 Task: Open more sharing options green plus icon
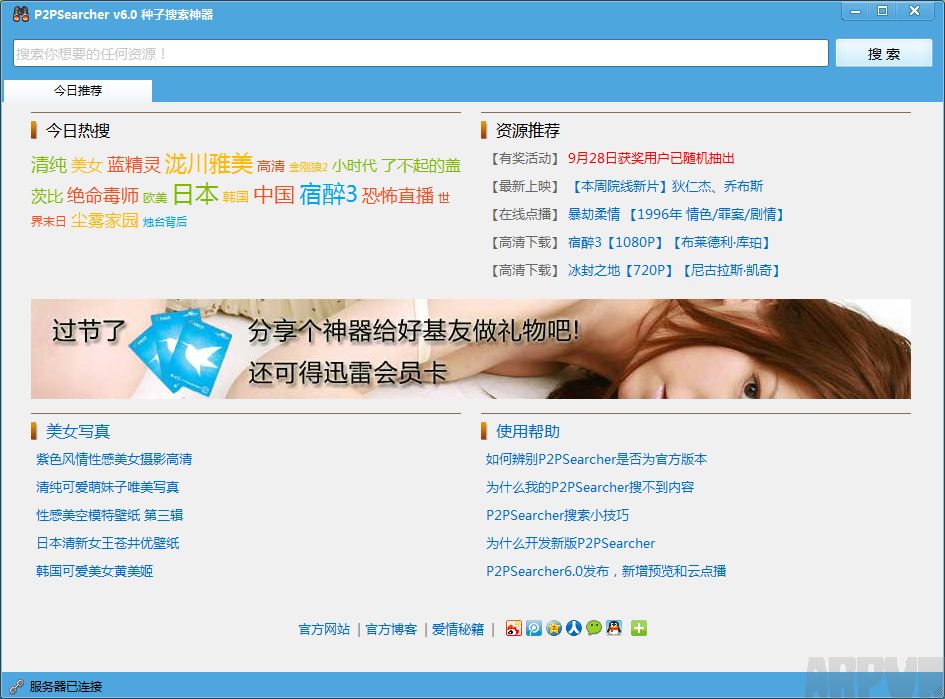639,629
